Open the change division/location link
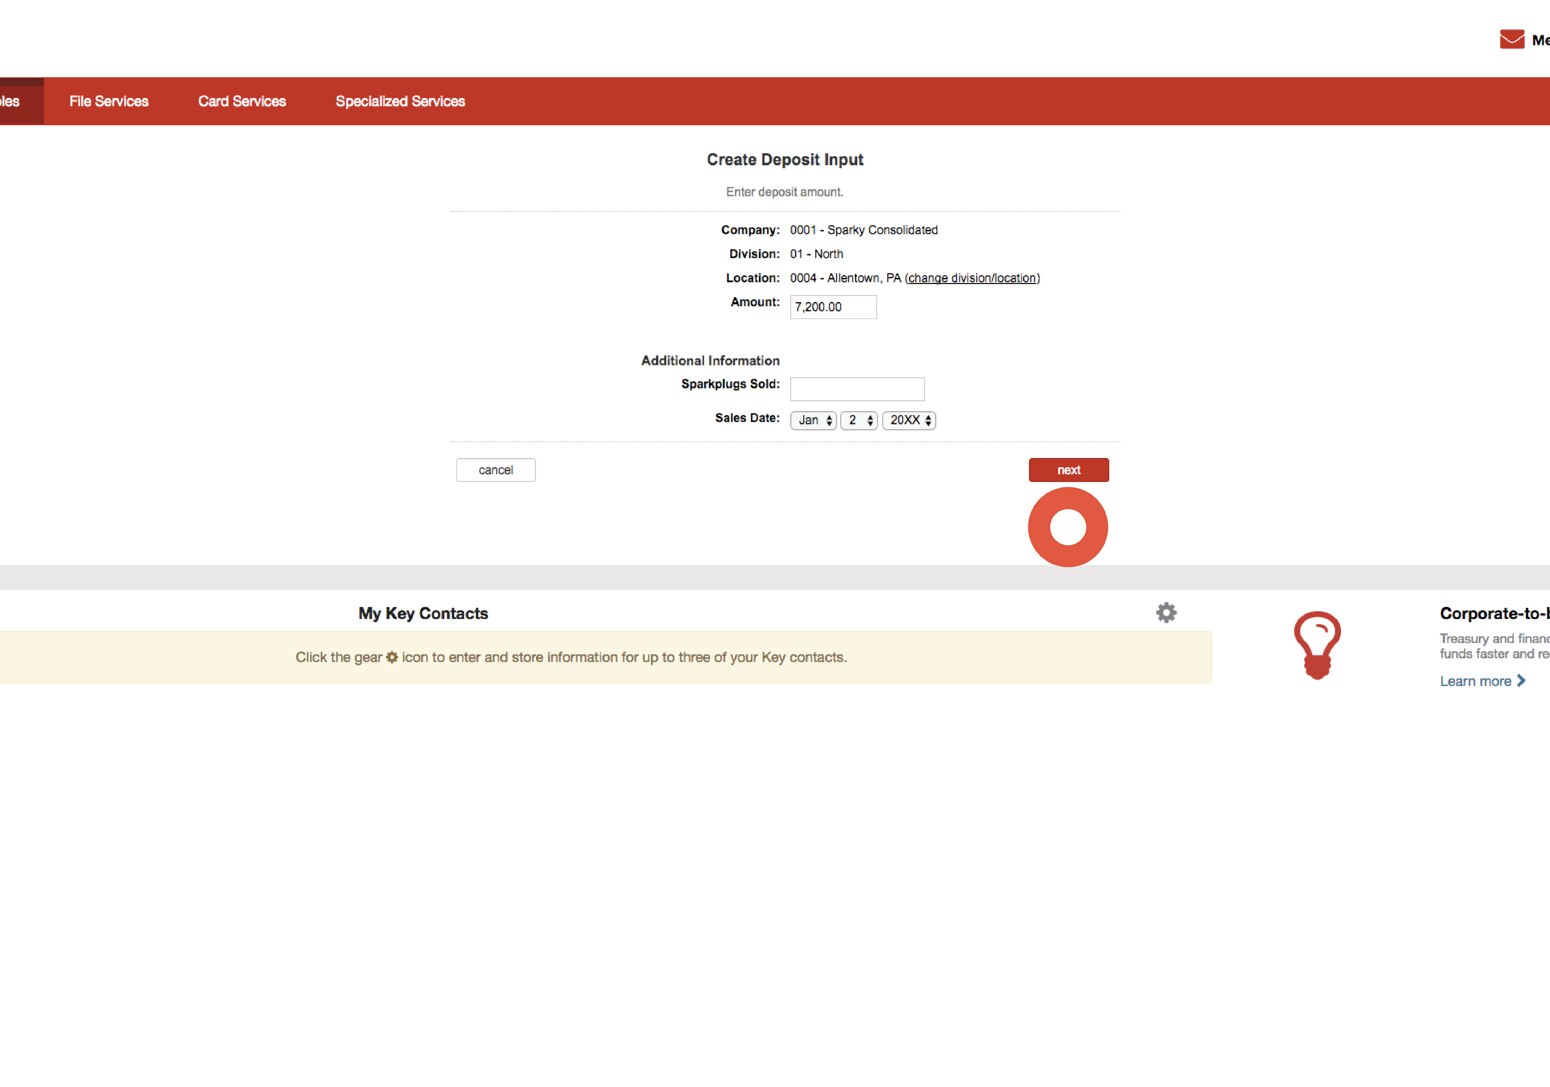This screenshot has height=1087, width=1550. pyautogui.click(x=972, y=278)
